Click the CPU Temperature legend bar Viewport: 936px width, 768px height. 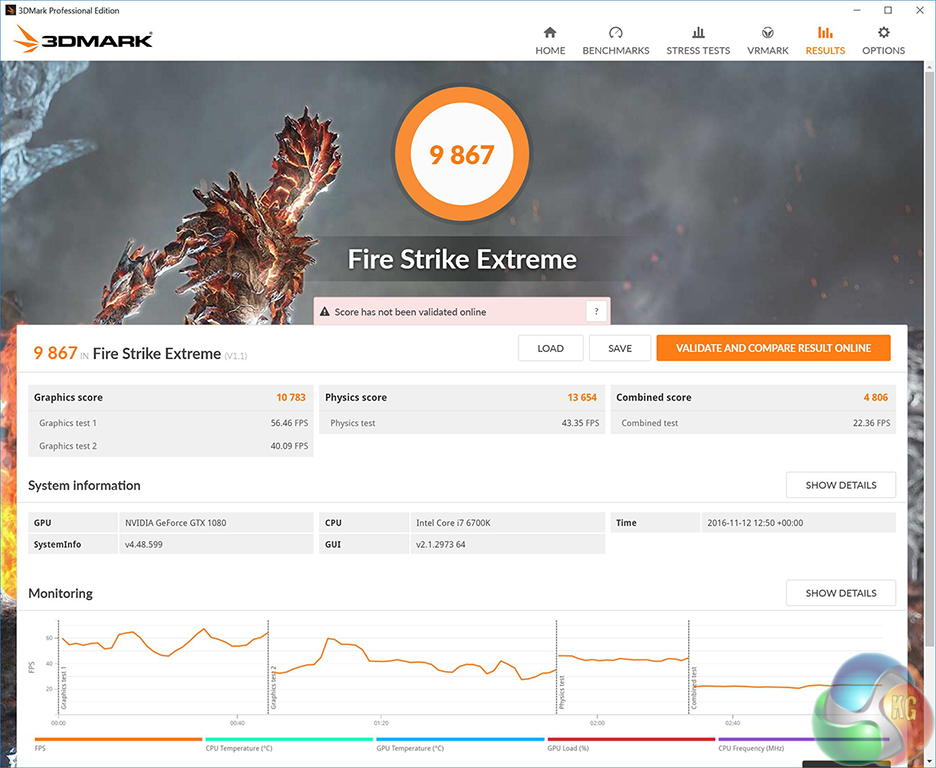[289, 739]
